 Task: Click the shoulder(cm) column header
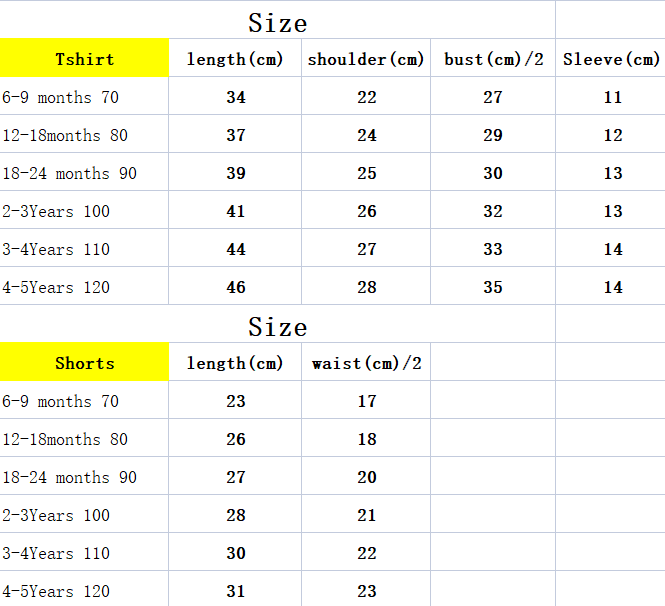[x=366, y=58]
